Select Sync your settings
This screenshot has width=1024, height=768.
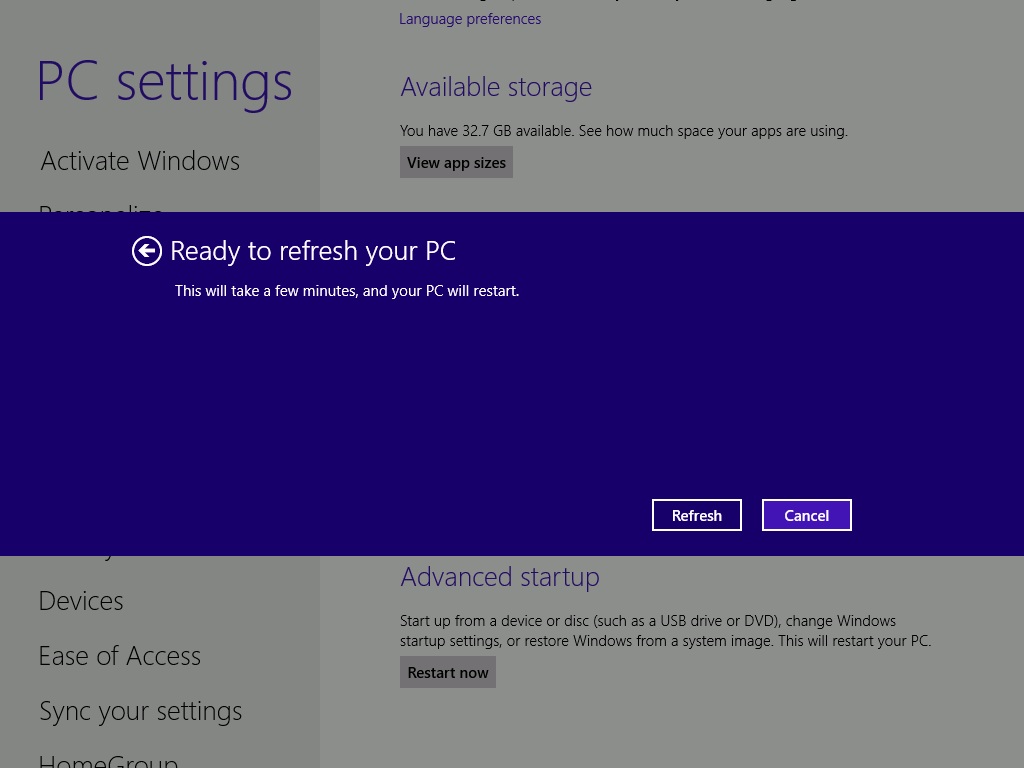(x=140, y=710)
